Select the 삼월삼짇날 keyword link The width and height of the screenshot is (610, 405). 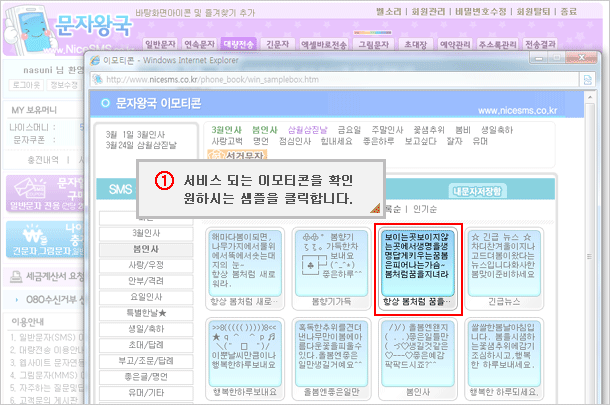[x=307, y=130]
